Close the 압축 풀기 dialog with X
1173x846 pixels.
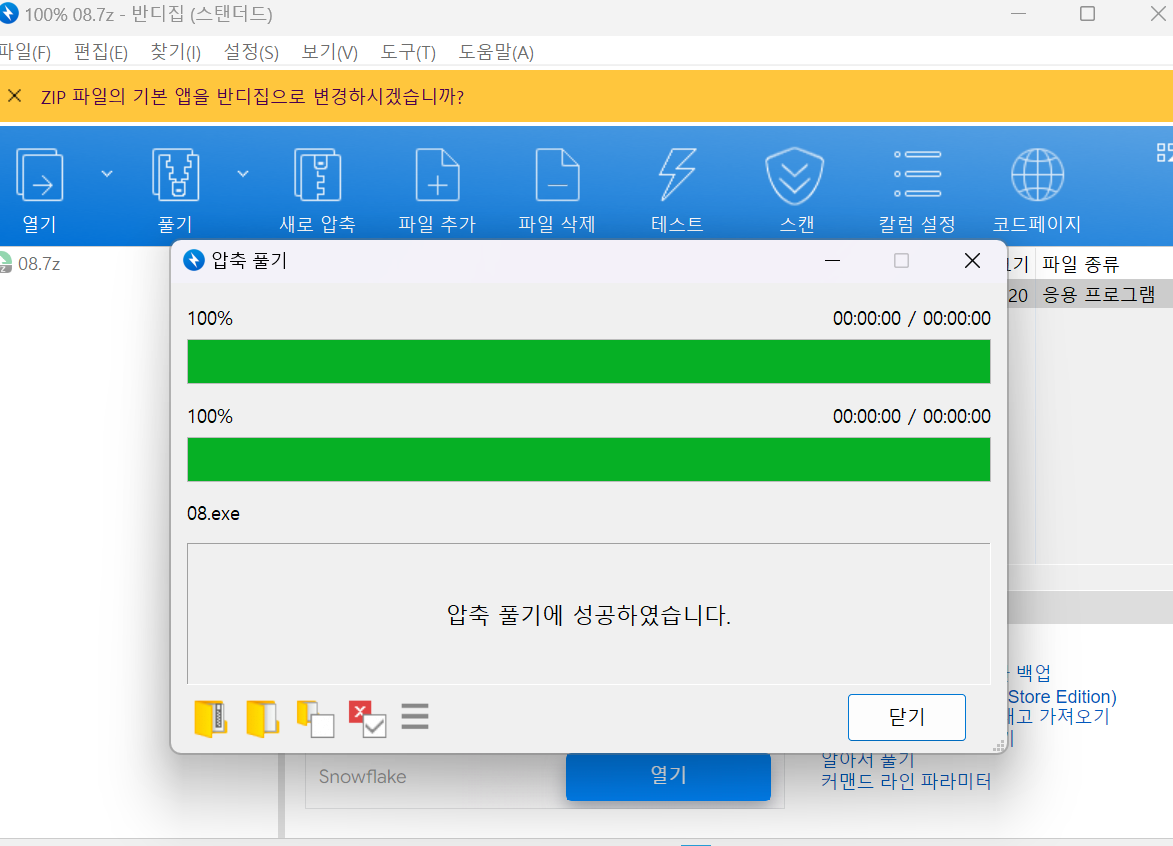point(972,260)
